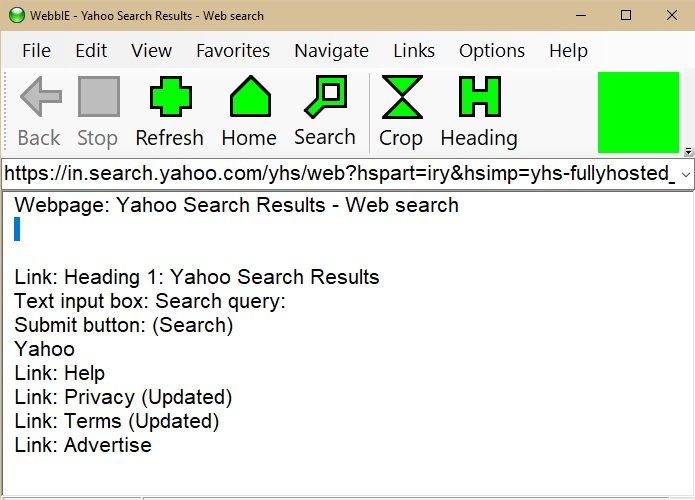Open Search with the magnifier icon
This screenshot has width=695, height=500.
[326, 97]
